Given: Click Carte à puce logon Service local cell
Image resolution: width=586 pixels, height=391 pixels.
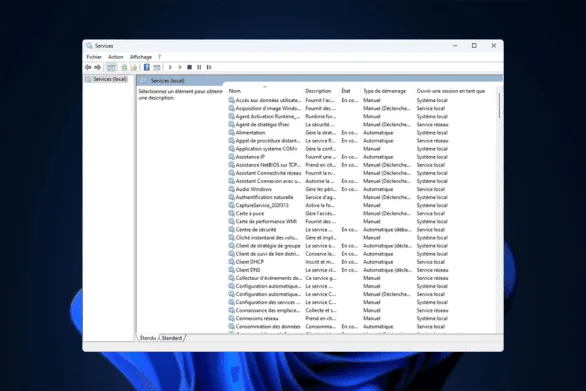Looking at the screenshot, I should (431, 213).
